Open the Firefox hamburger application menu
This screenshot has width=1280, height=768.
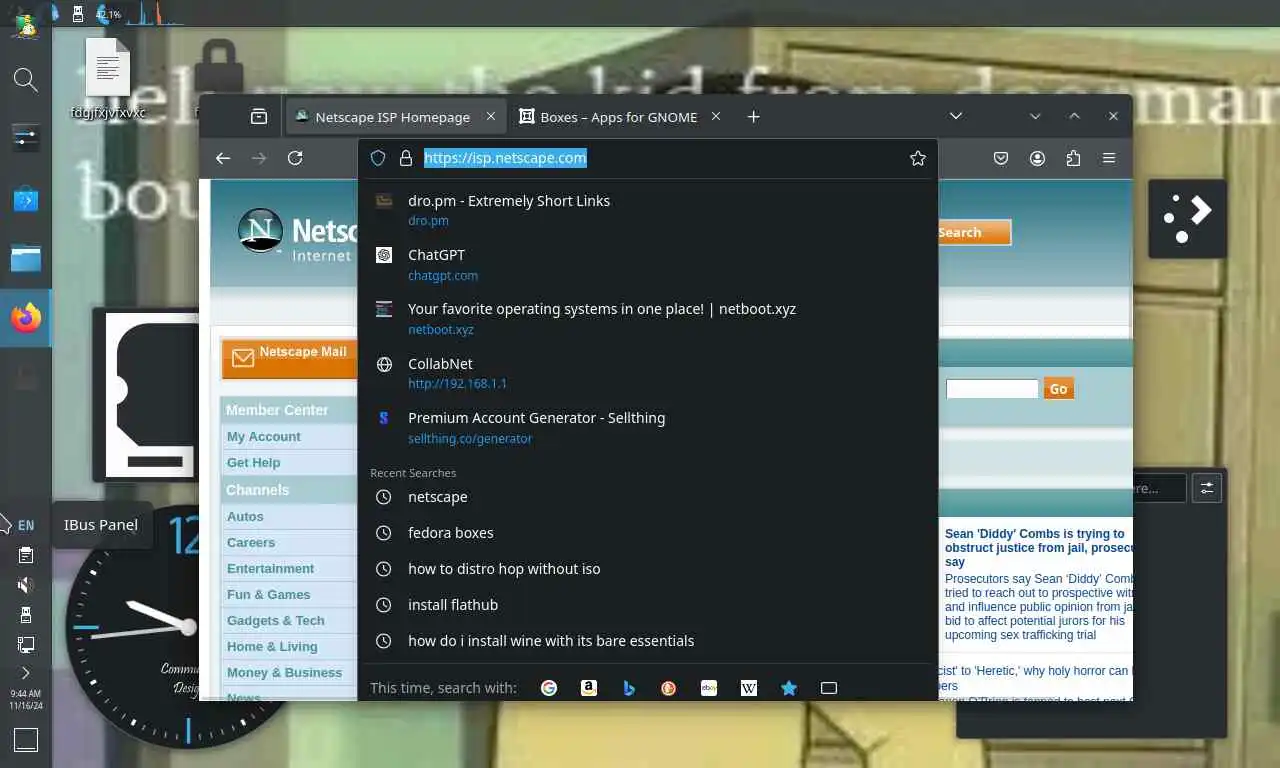1109,158
